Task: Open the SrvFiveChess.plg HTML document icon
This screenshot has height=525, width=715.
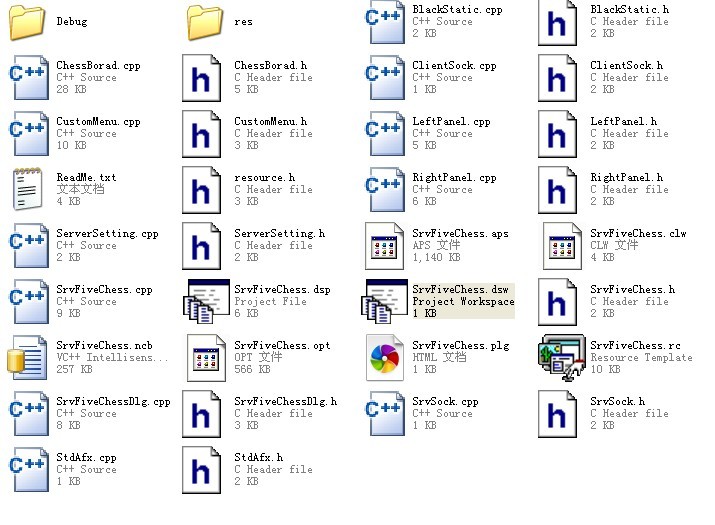Action: pos(384,358)
